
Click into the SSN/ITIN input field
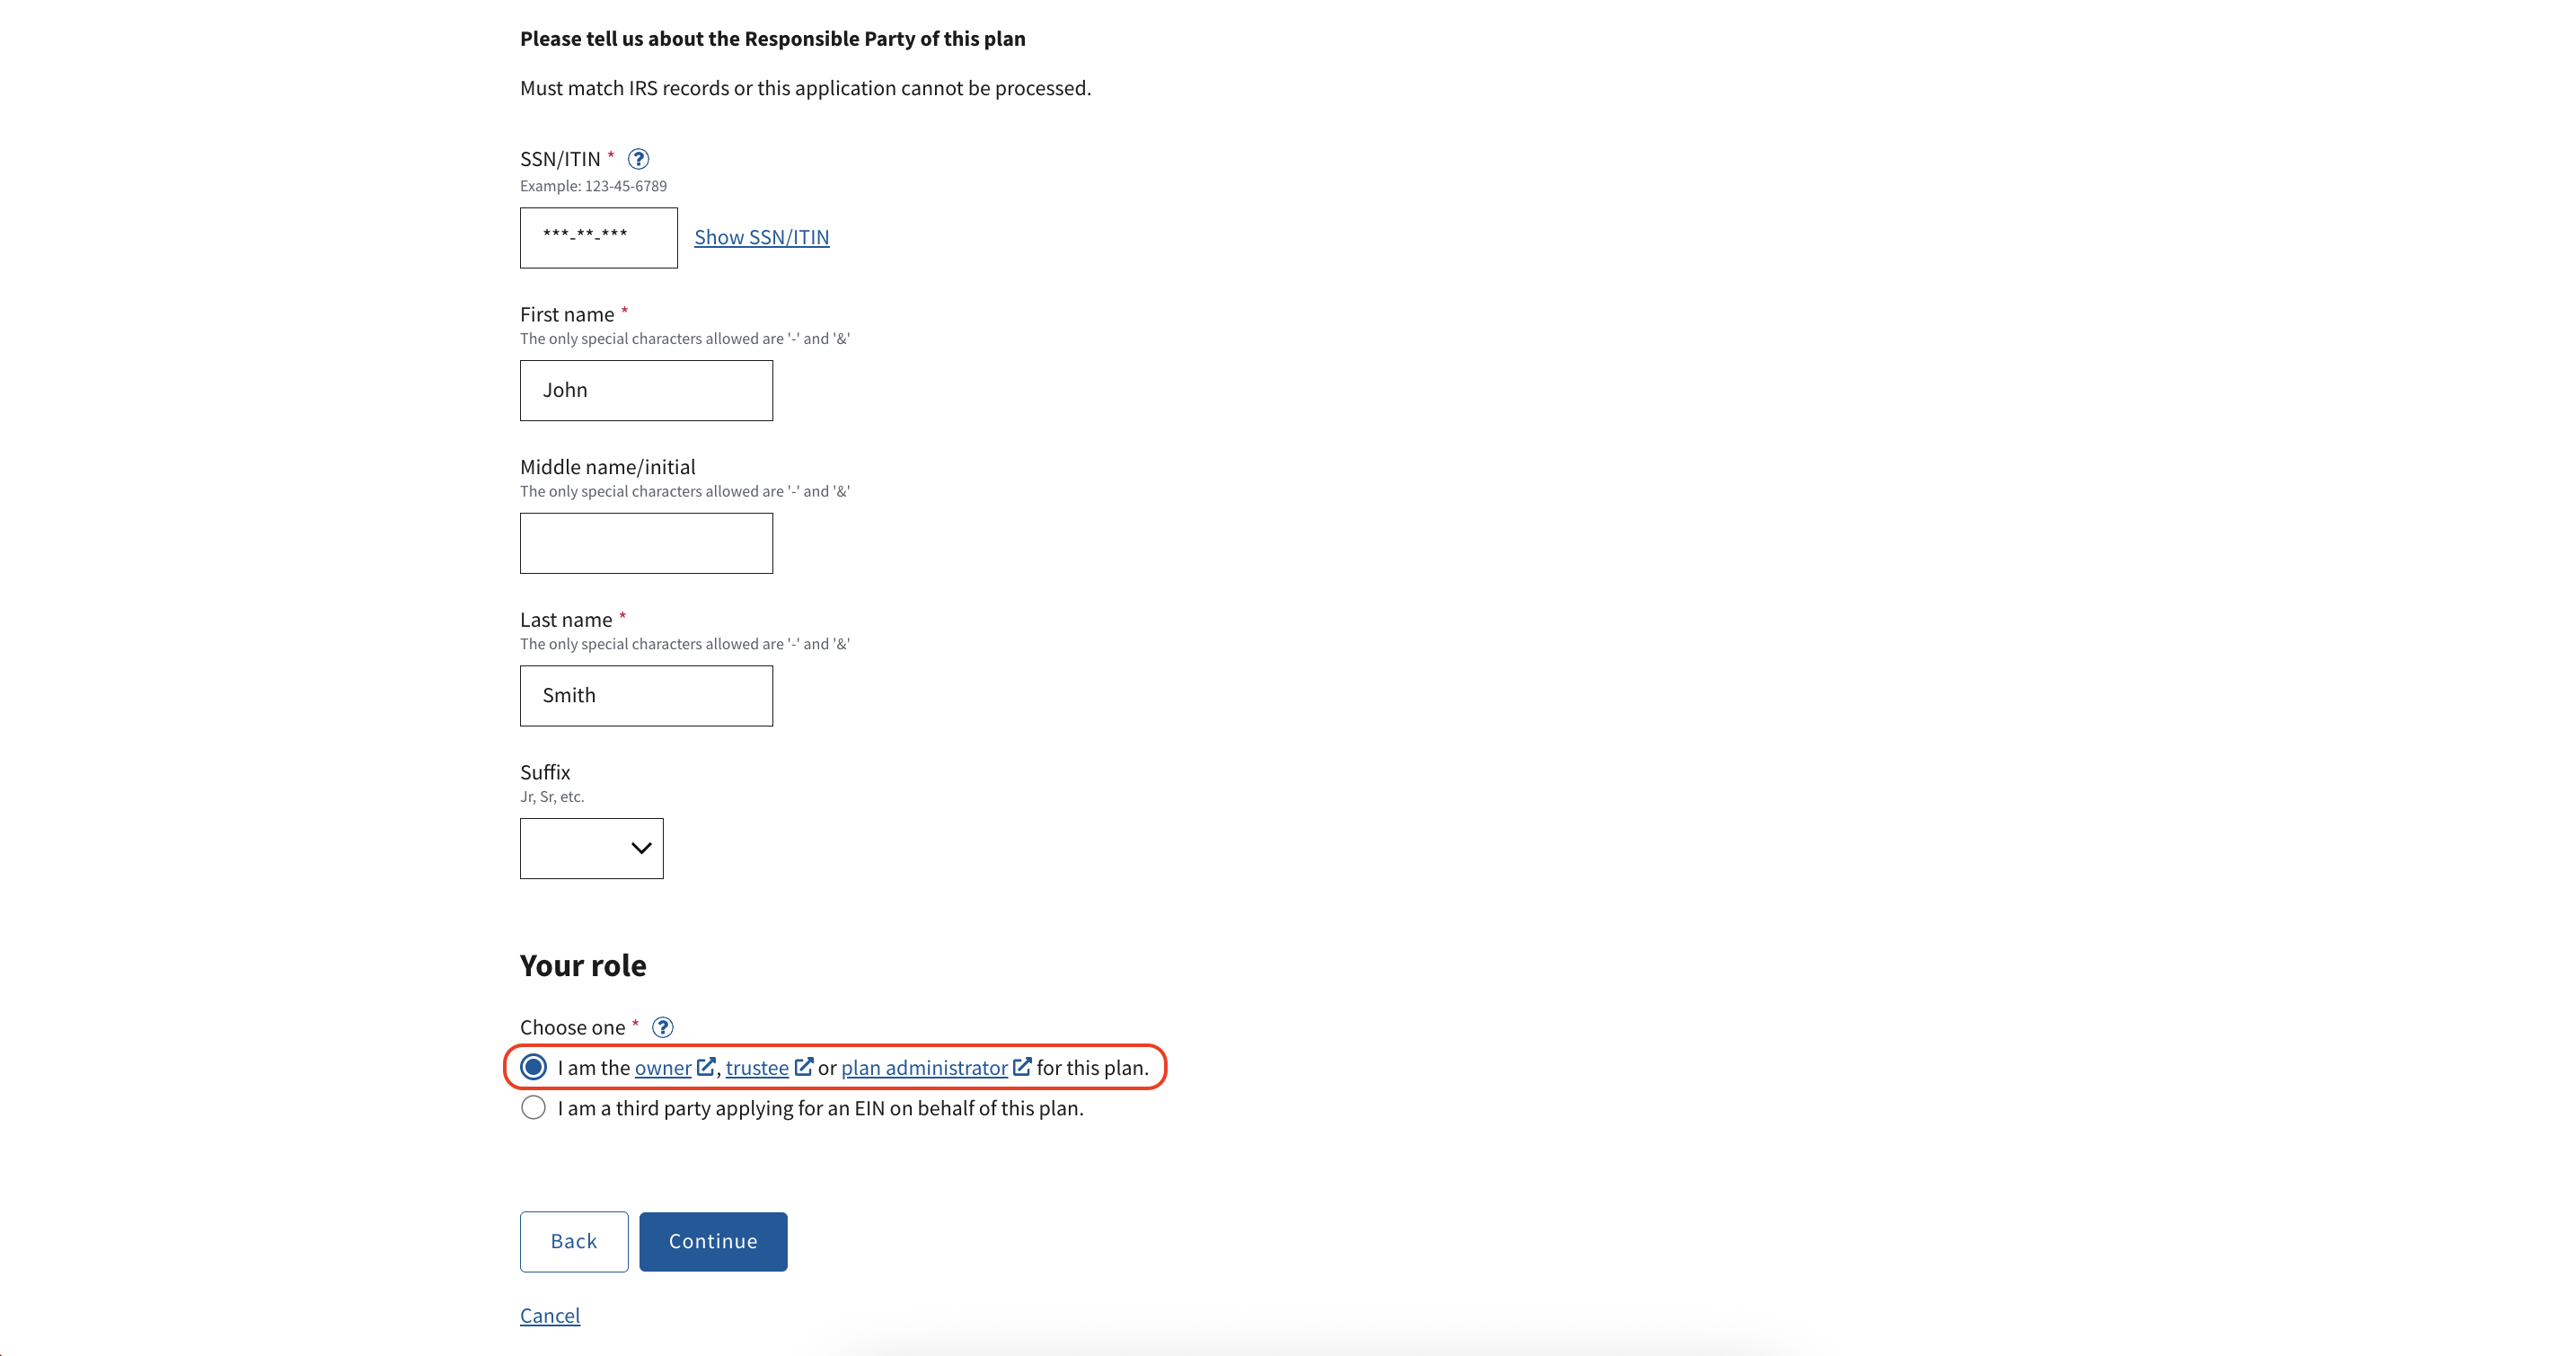click(x=598, y=238)
